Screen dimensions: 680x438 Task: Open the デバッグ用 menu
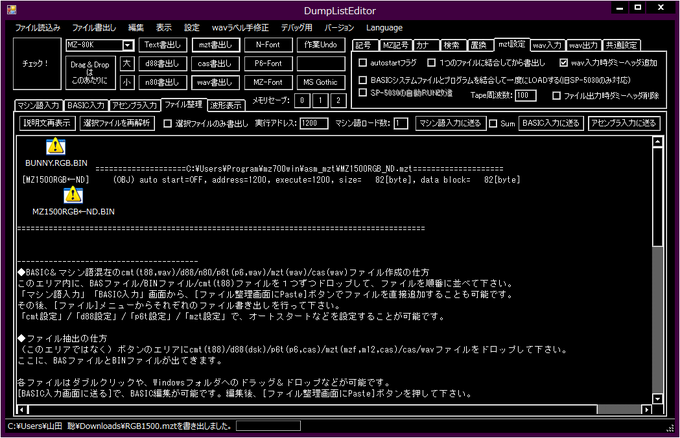pos(296,28)
